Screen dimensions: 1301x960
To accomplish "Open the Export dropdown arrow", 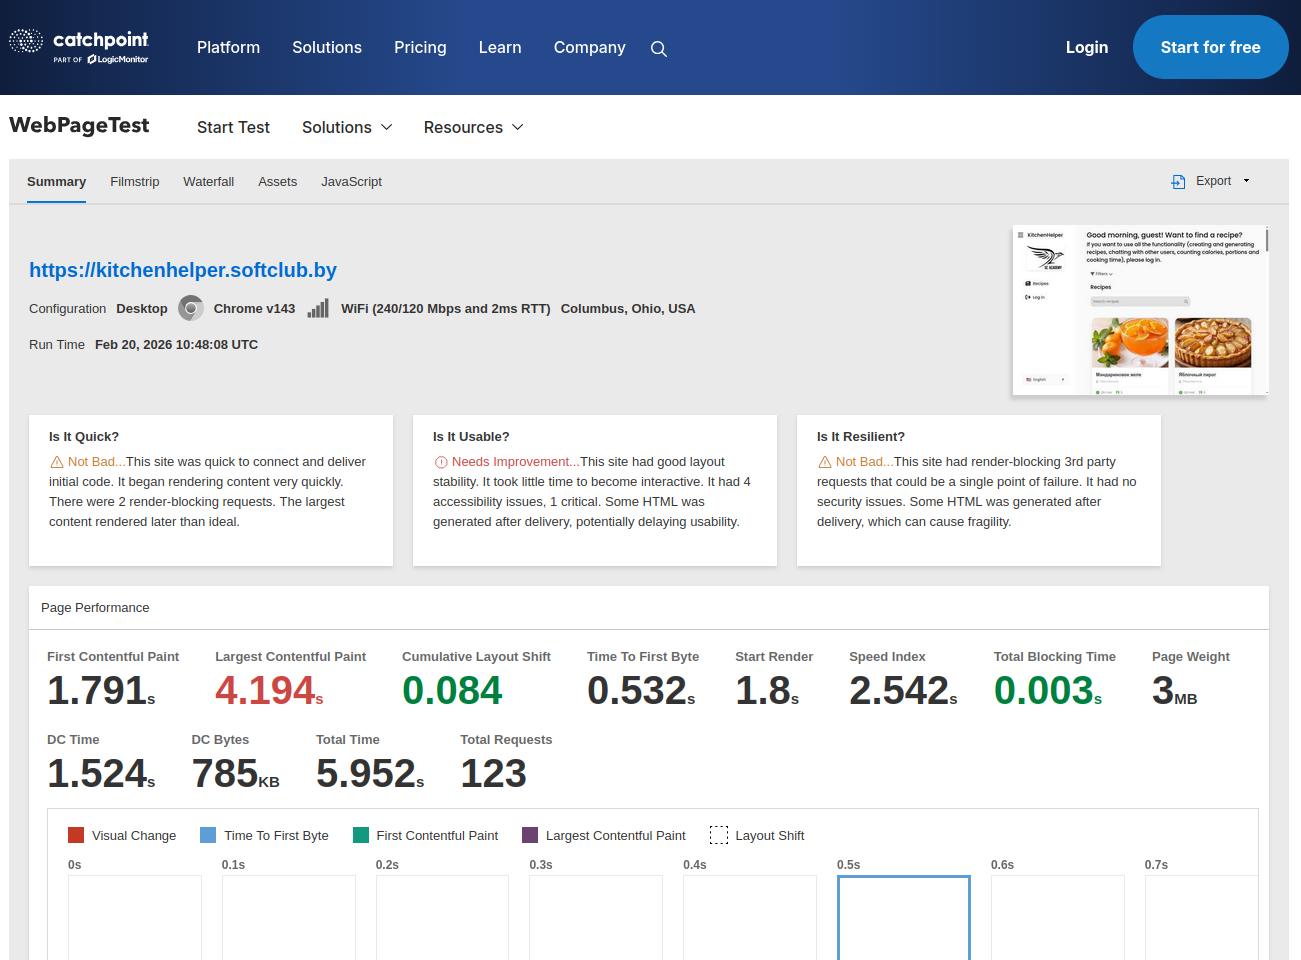I will coord(1246,181).
